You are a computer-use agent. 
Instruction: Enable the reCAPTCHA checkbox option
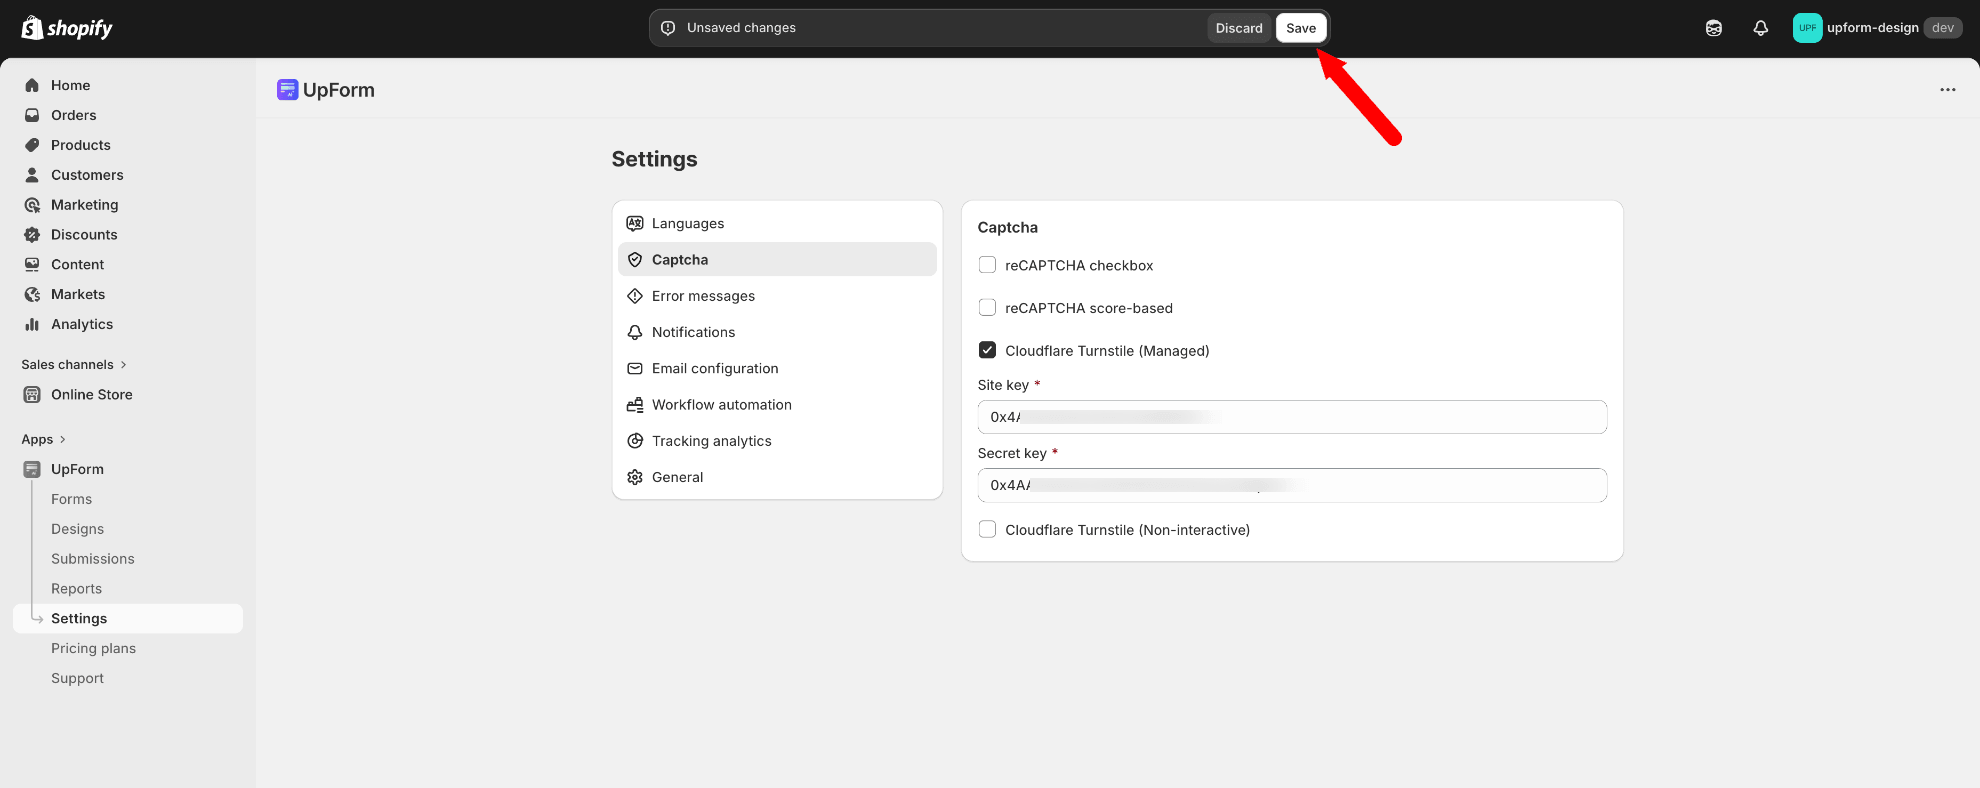(x=987, y=265)
